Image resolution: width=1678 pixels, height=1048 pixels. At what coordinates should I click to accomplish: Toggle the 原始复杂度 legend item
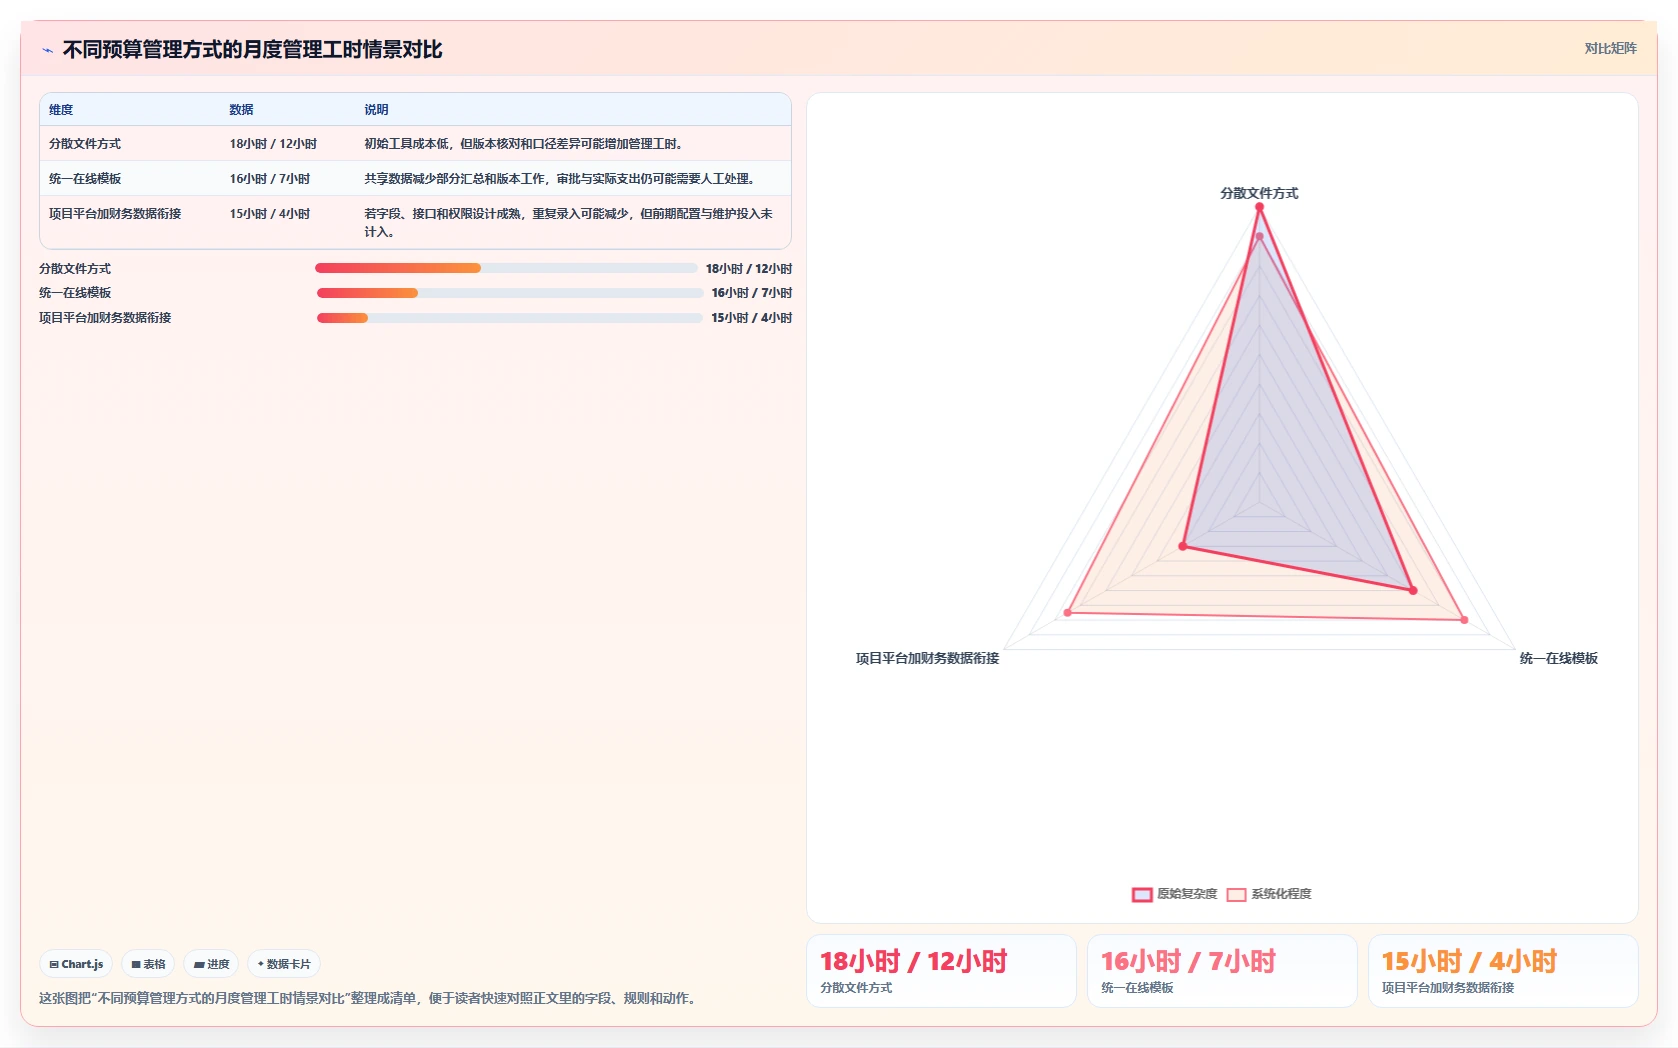1175,894
